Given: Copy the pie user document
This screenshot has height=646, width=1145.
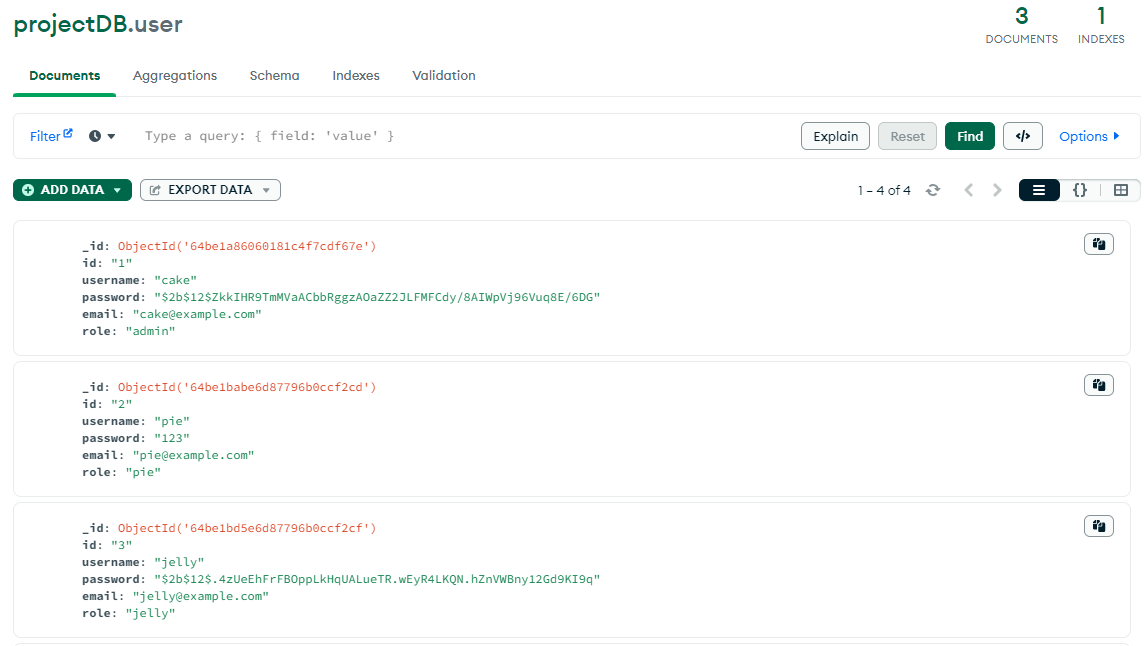Looking at the screenshot, I should 1098,385.
